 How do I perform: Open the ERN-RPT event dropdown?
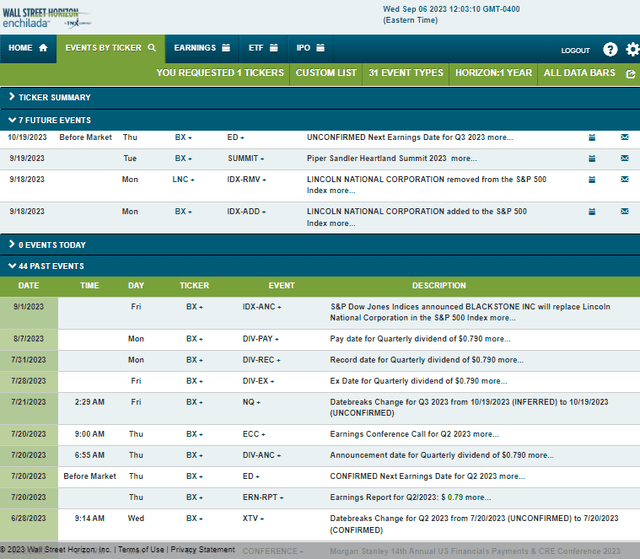263,497
